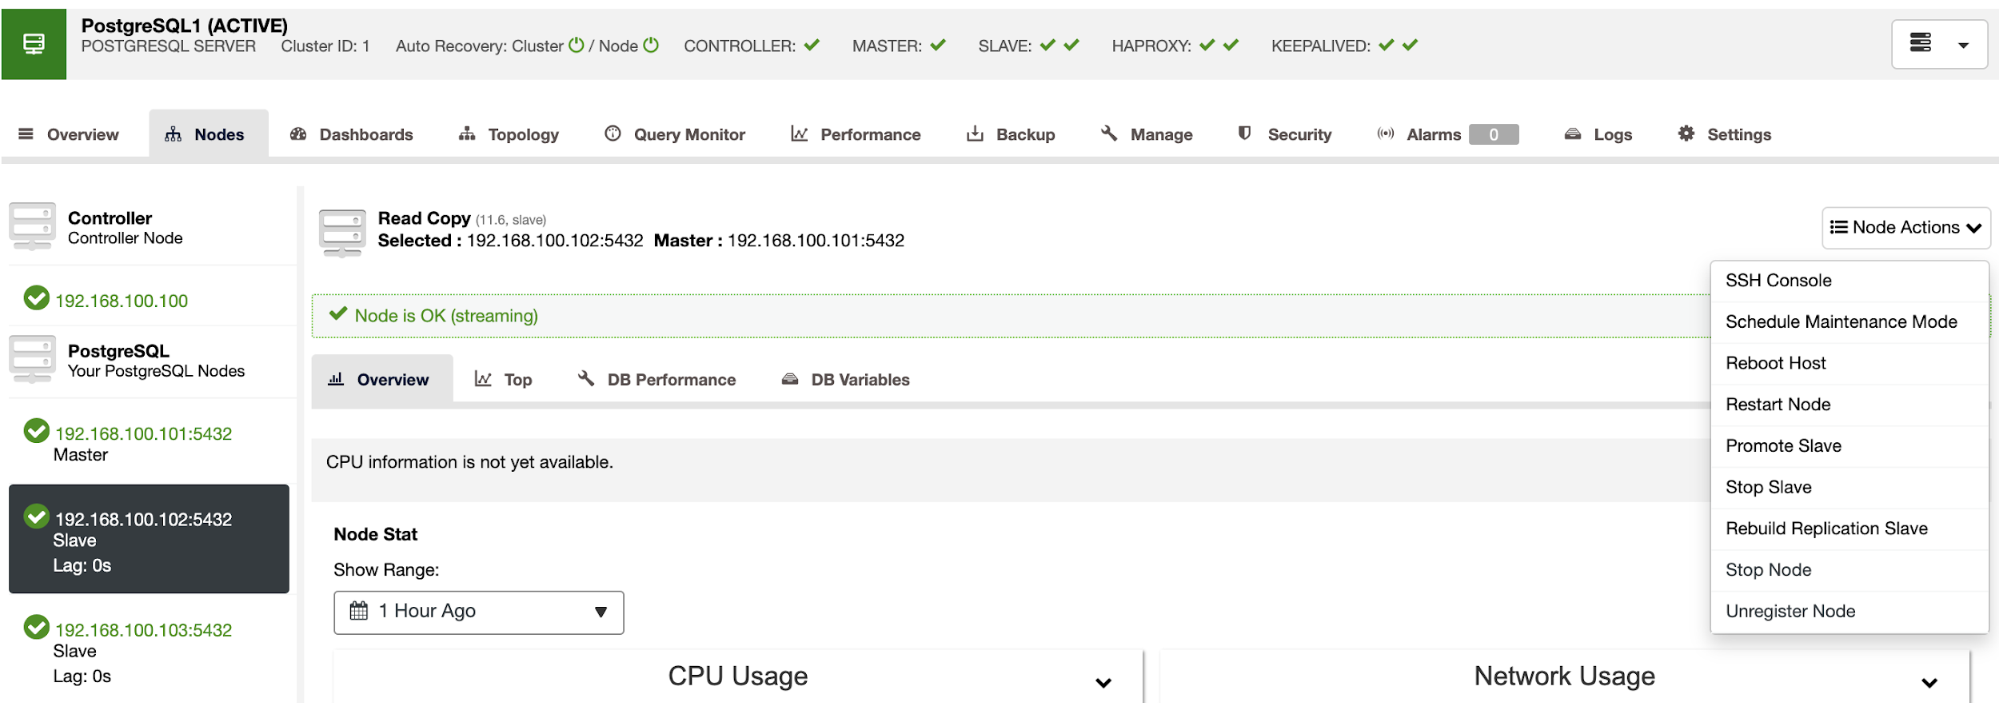1999x703 pixels.
Task: Click the PostgreSQL nodes server icon in sidebar
Action: point(32,360)
